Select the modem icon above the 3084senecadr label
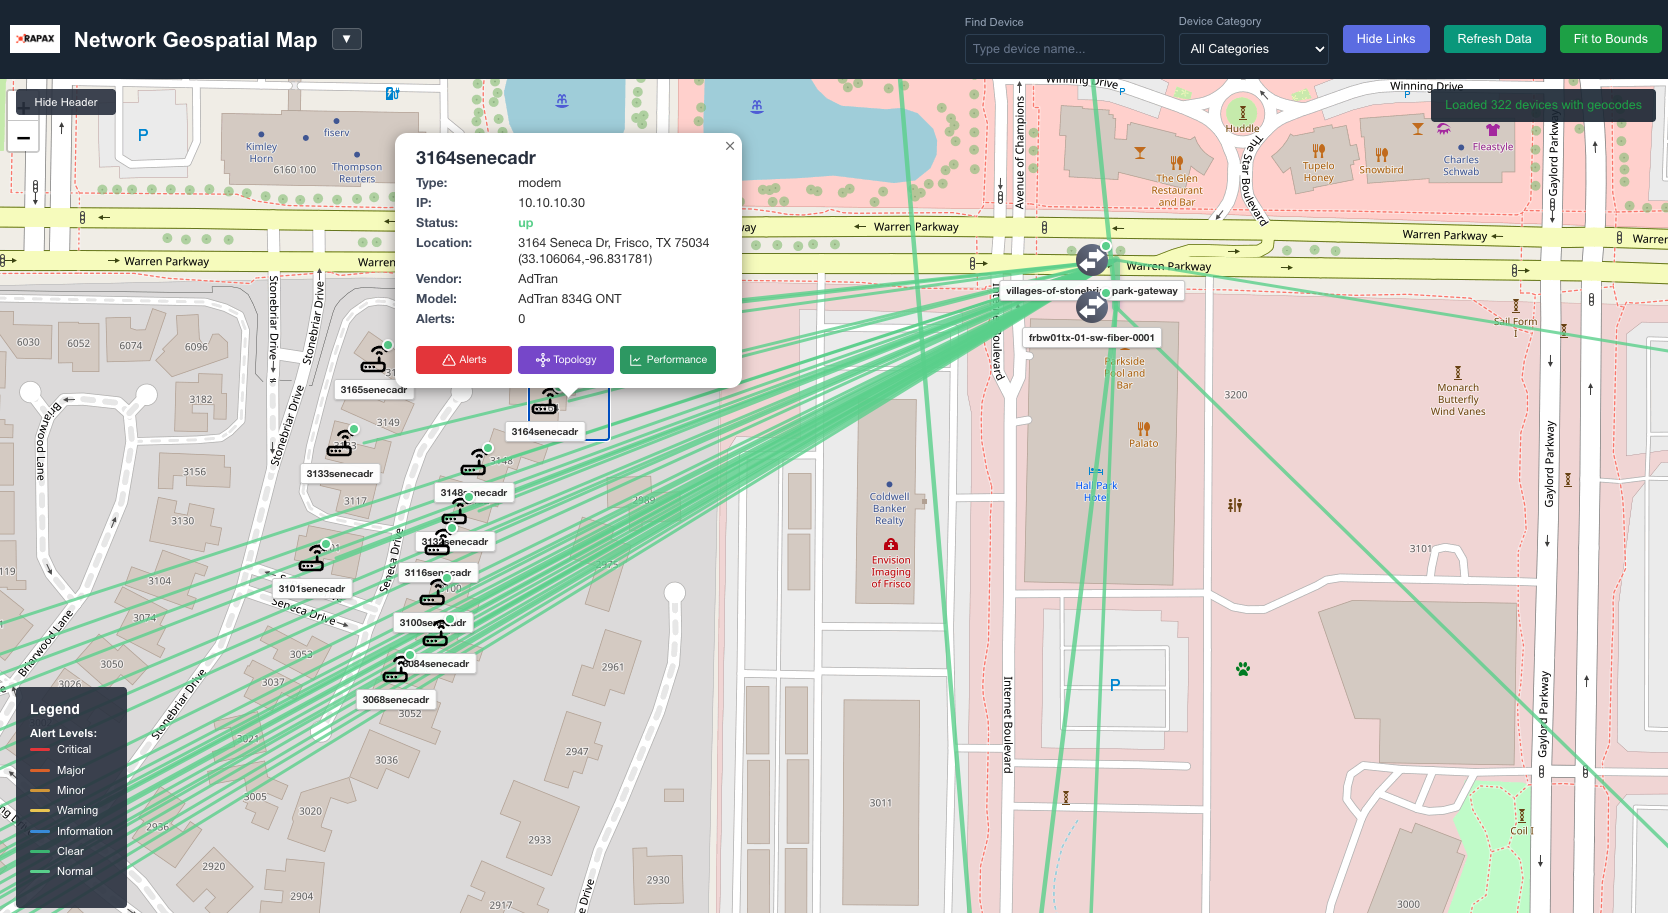The height and width of the screenshot is (913, 1668). coord(436,634)
